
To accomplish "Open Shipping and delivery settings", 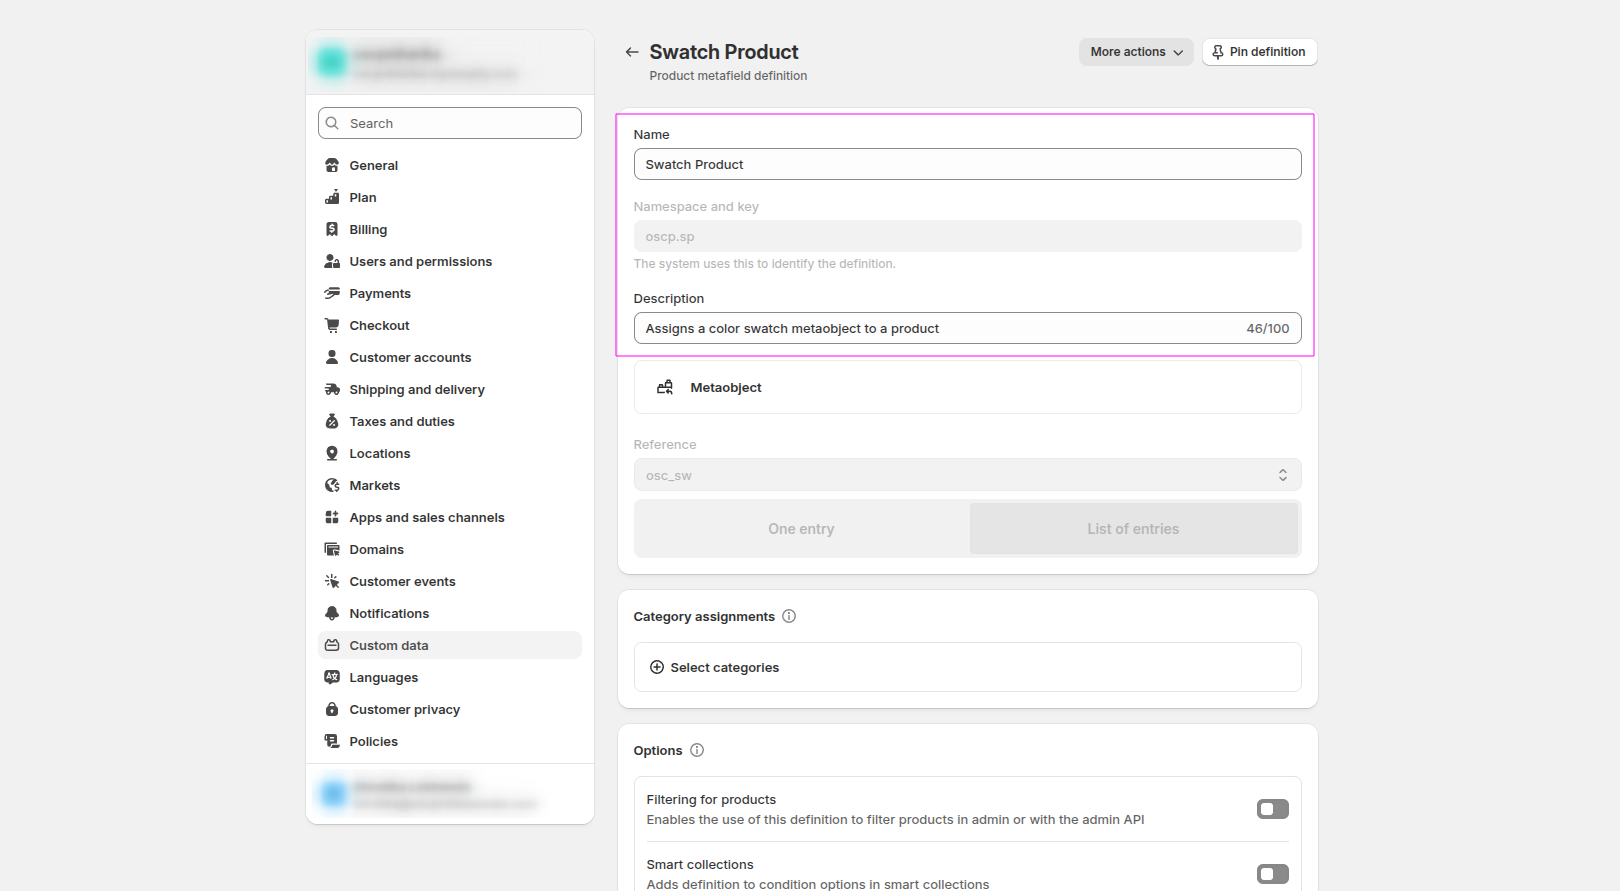I will 450,389.
